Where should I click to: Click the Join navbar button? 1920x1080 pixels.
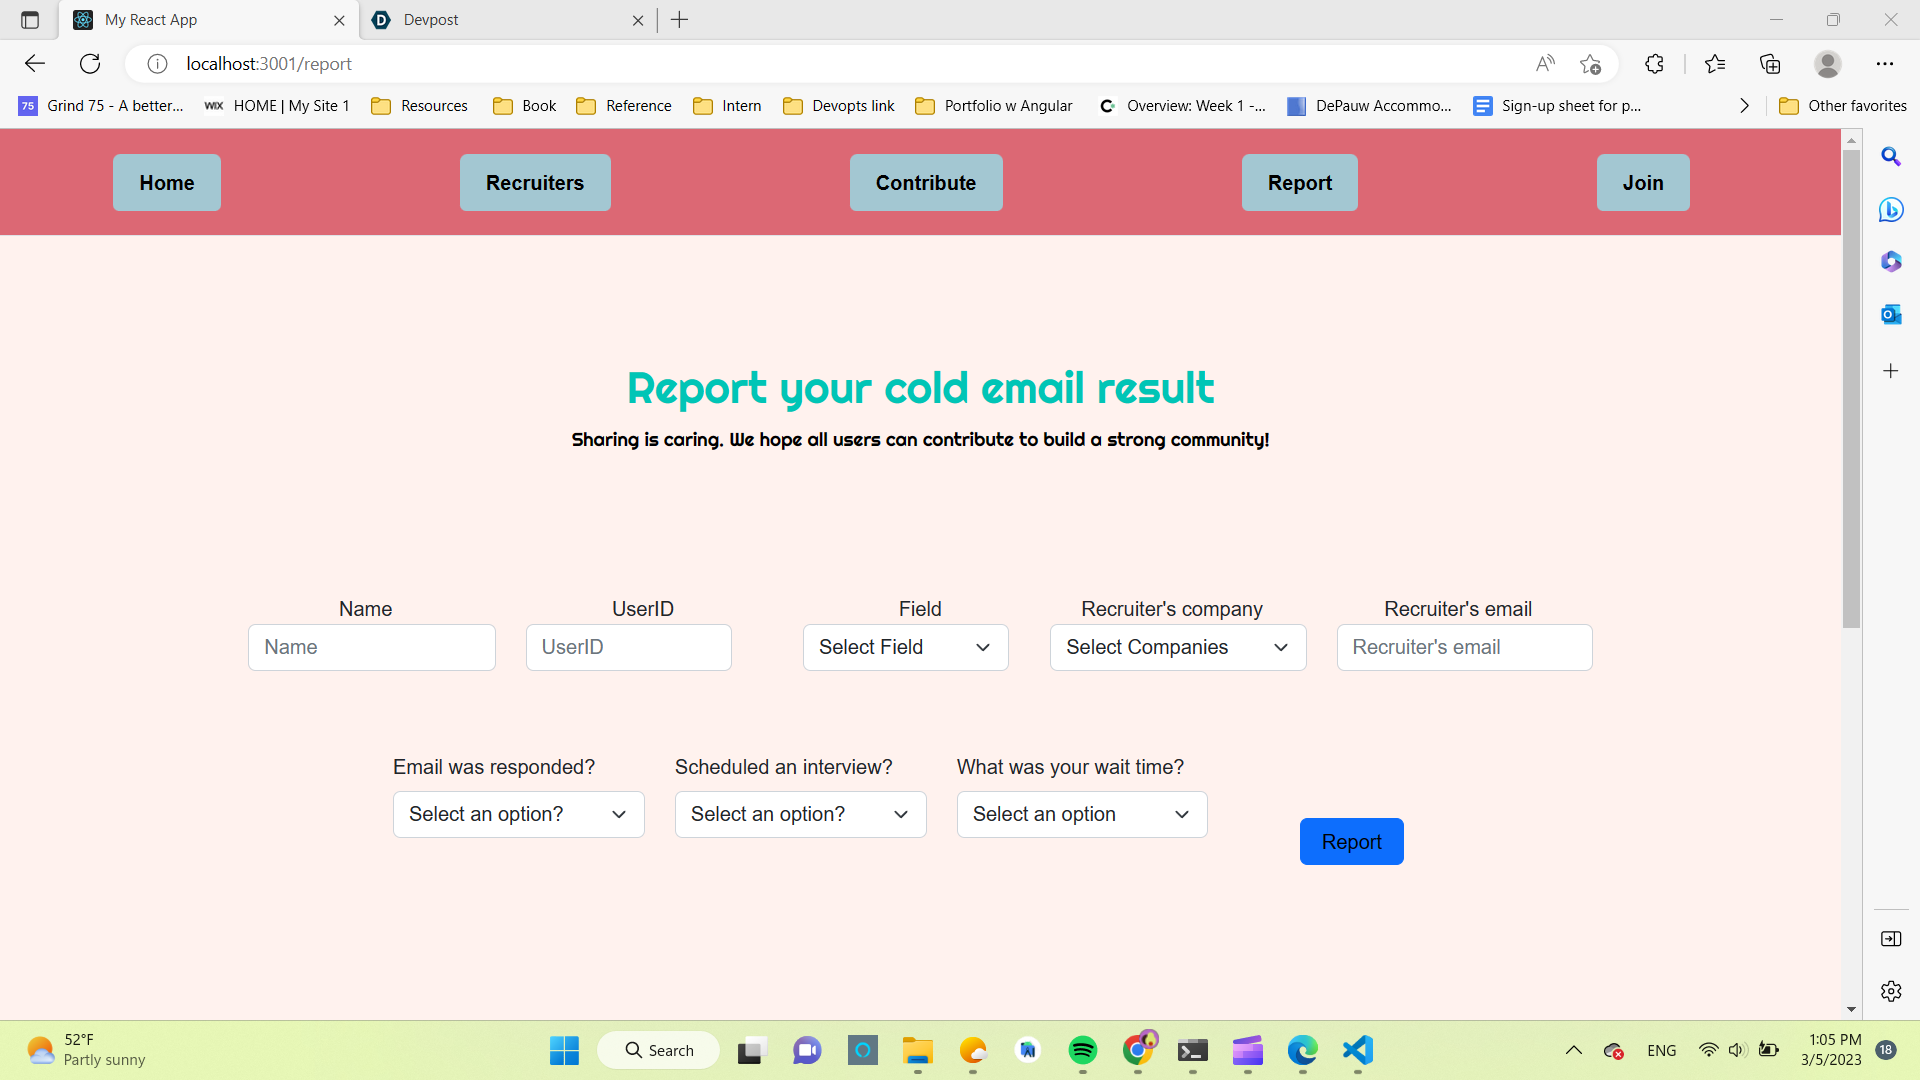(x=1642, y=183)
